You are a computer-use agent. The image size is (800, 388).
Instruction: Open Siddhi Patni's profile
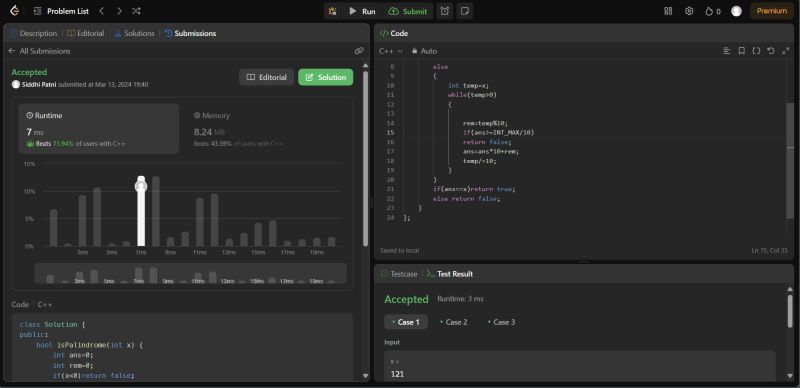[39, 84]
